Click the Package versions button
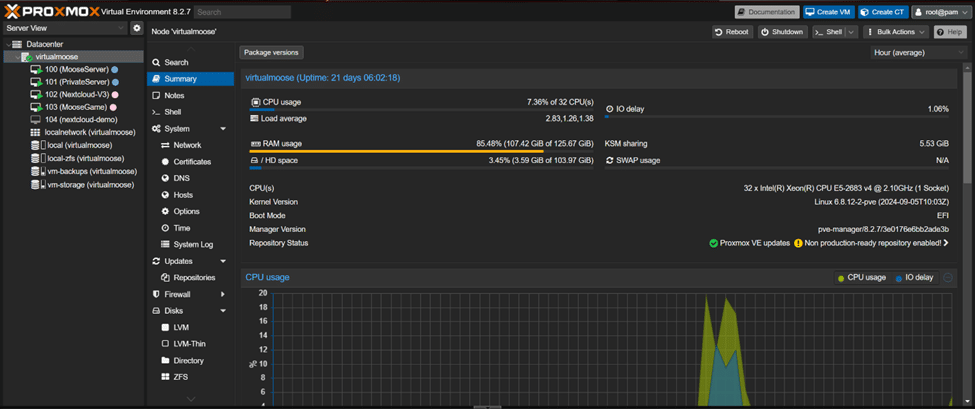The height and width of the screenshot is (409, 975). tap(271, 53)
